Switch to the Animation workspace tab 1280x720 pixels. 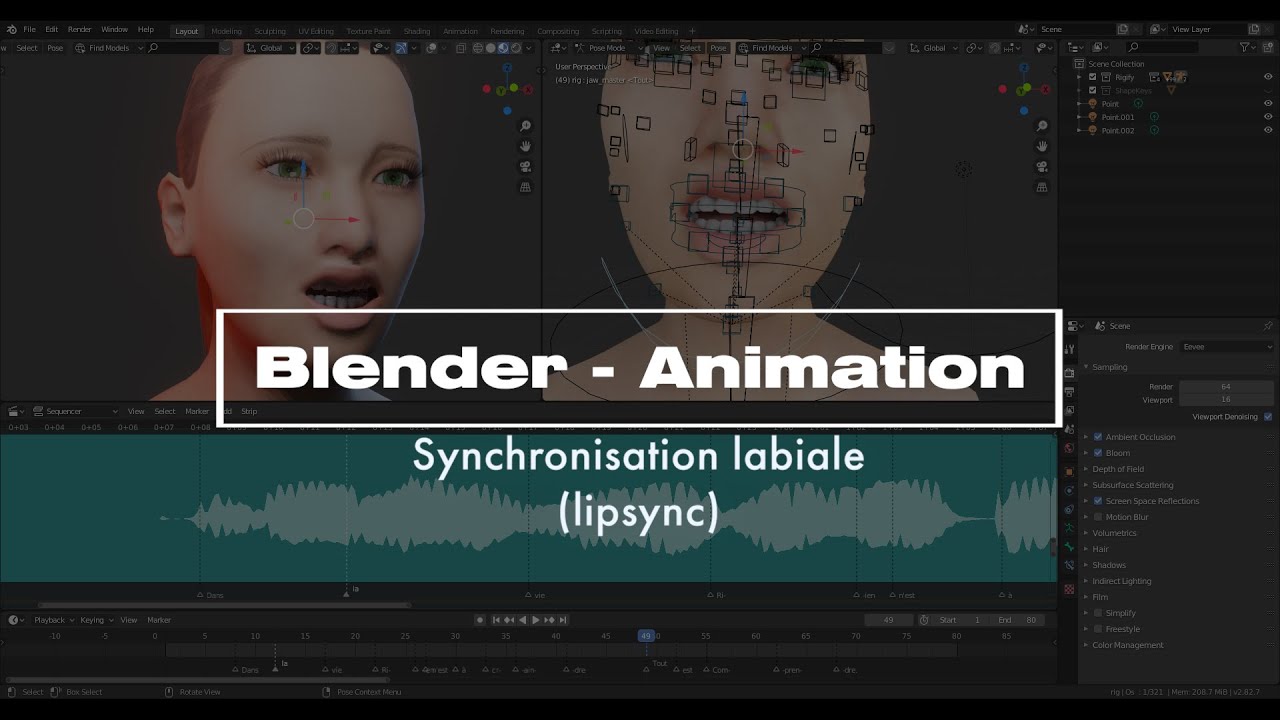click(460, 31)
